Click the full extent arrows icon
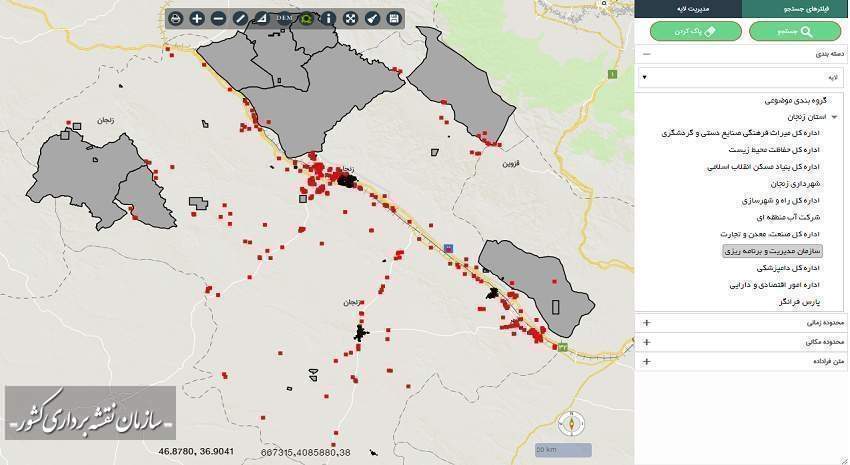This screenshot has width=850, height=465. pyautogui.click(x=350, y=18)
